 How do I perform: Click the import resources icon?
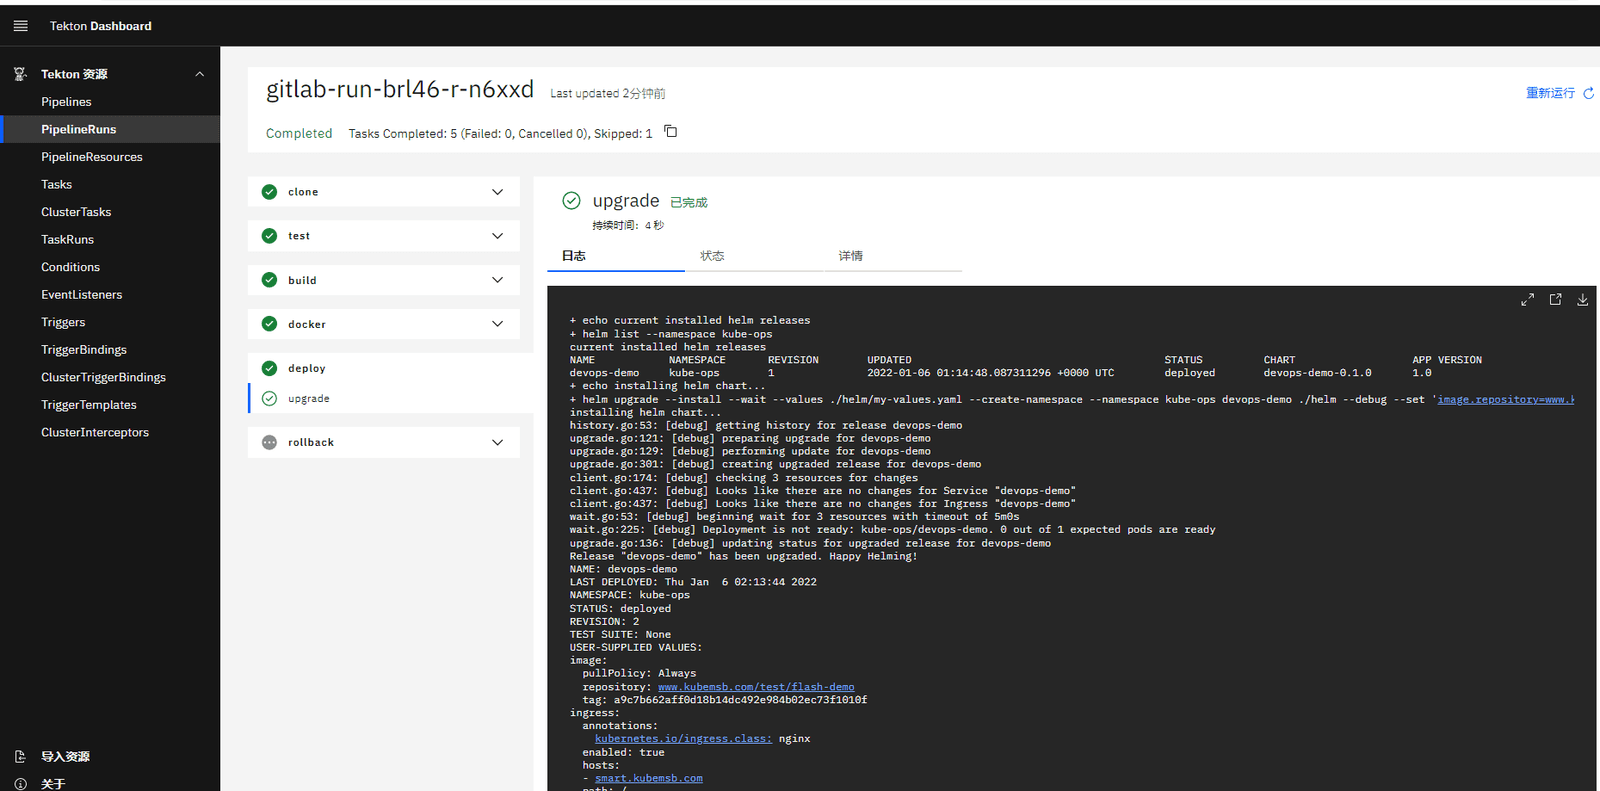pos(20,757)
